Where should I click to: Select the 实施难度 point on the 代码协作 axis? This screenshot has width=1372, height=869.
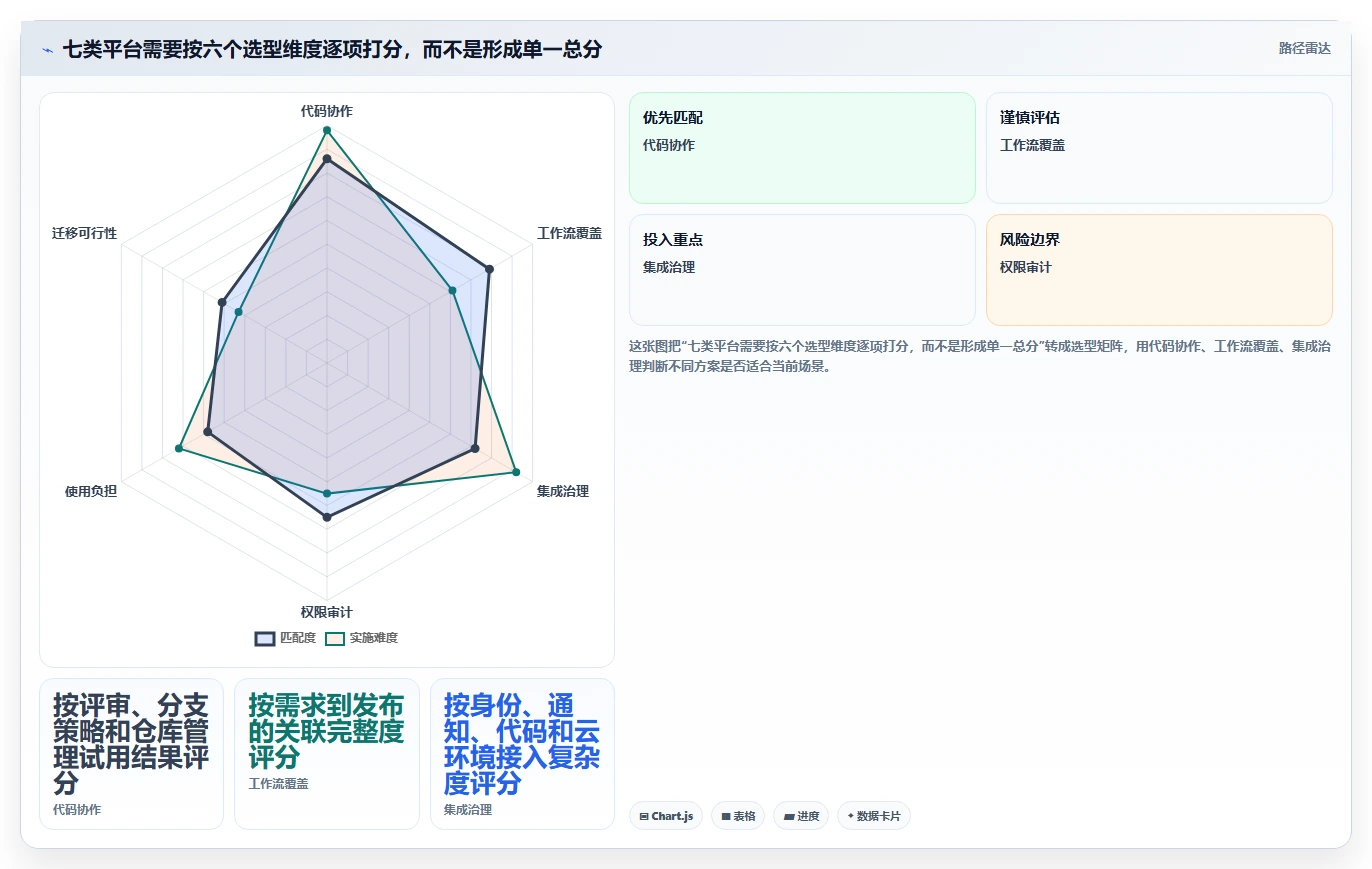click(326, 130)
